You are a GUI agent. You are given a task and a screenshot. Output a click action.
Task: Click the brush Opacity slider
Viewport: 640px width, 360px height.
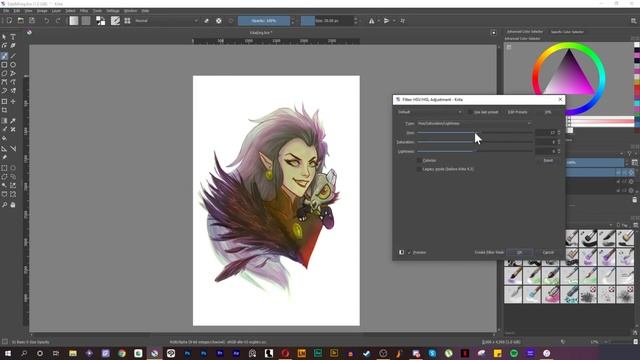(x=264, y=21)
